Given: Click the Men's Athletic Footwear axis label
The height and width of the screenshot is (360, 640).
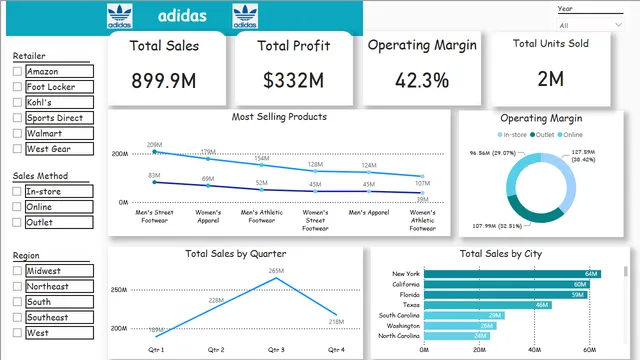Looking at the screenshot, I should [262, 216].
